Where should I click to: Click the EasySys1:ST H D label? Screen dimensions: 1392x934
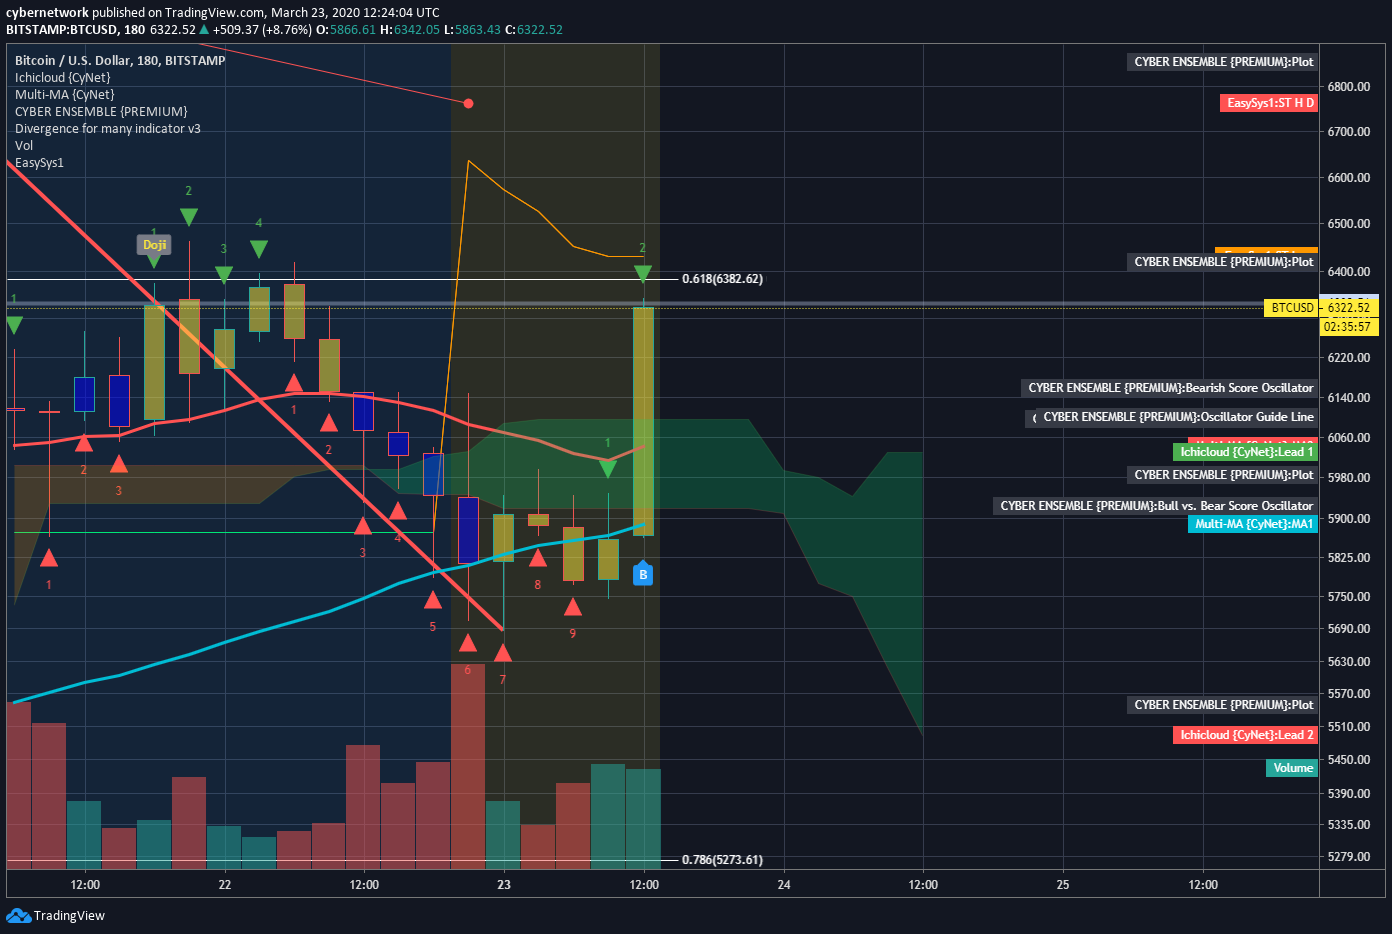(1270, 103)
